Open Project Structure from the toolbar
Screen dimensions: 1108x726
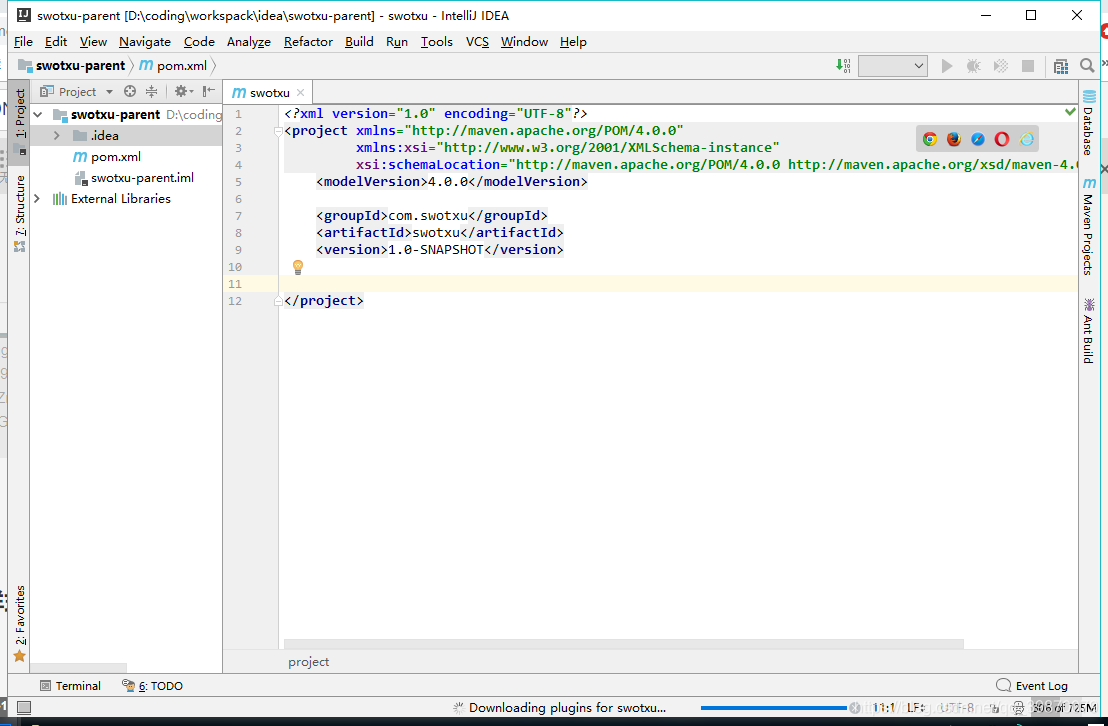[1061, 66]
